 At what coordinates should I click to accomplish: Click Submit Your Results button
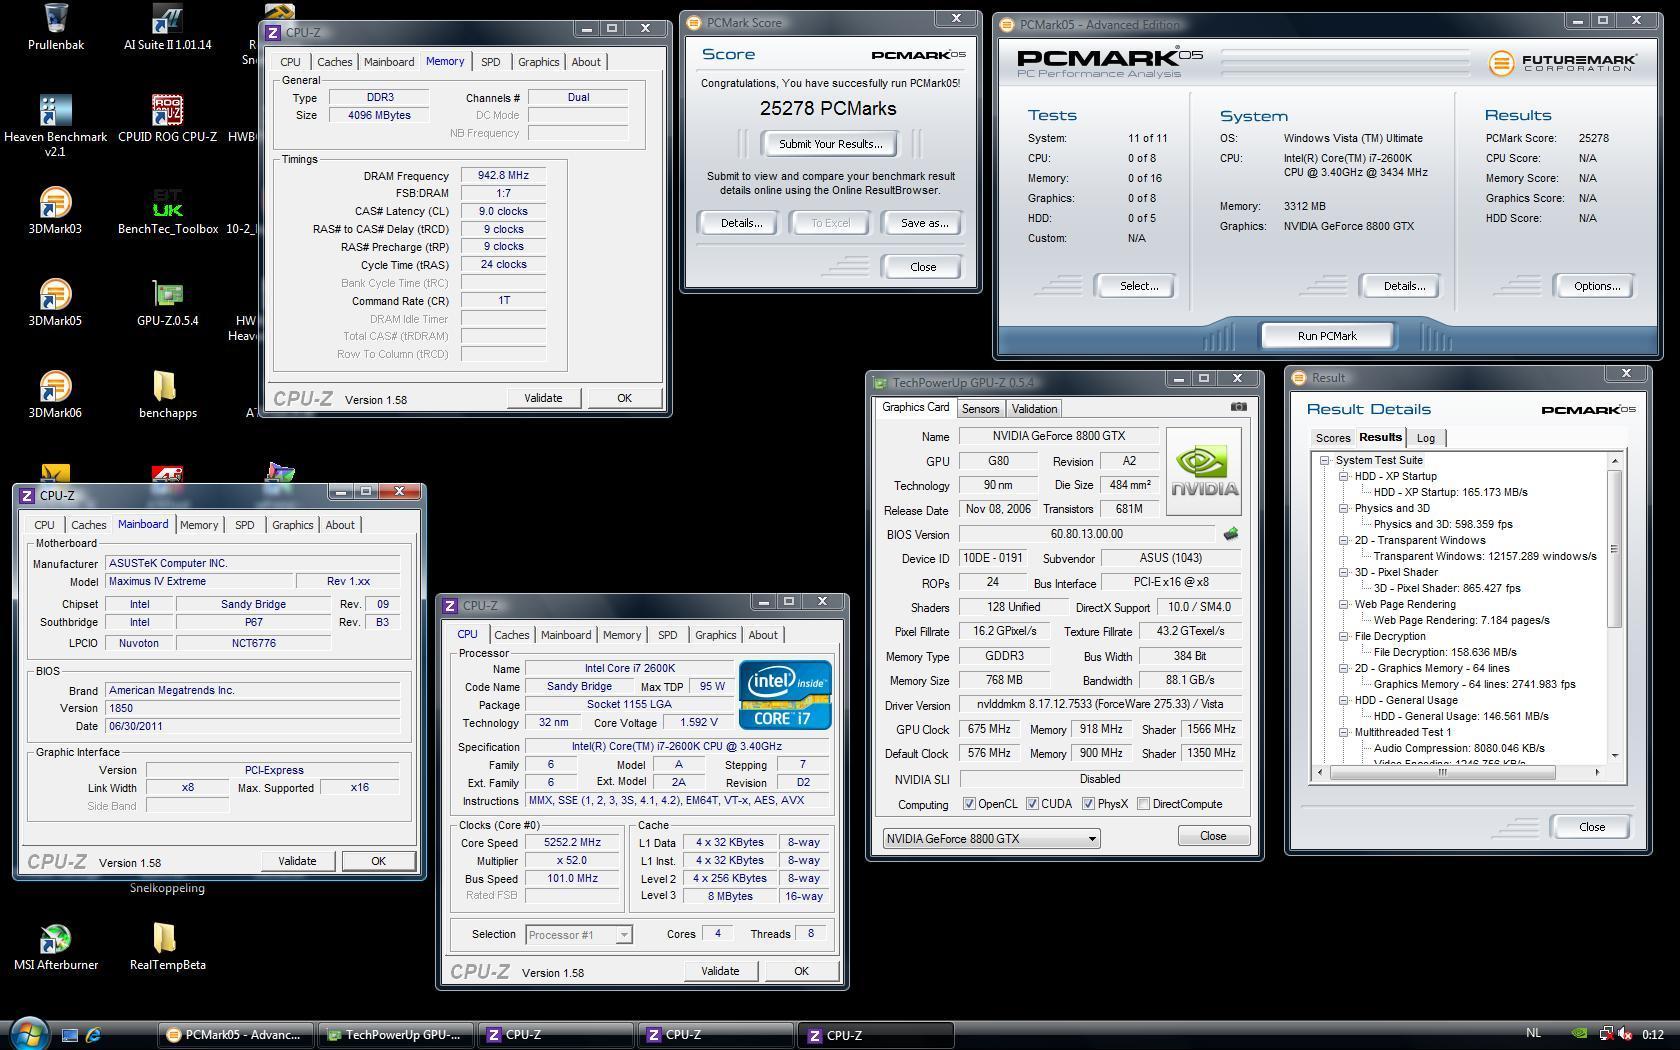click(x=830, y=144)
